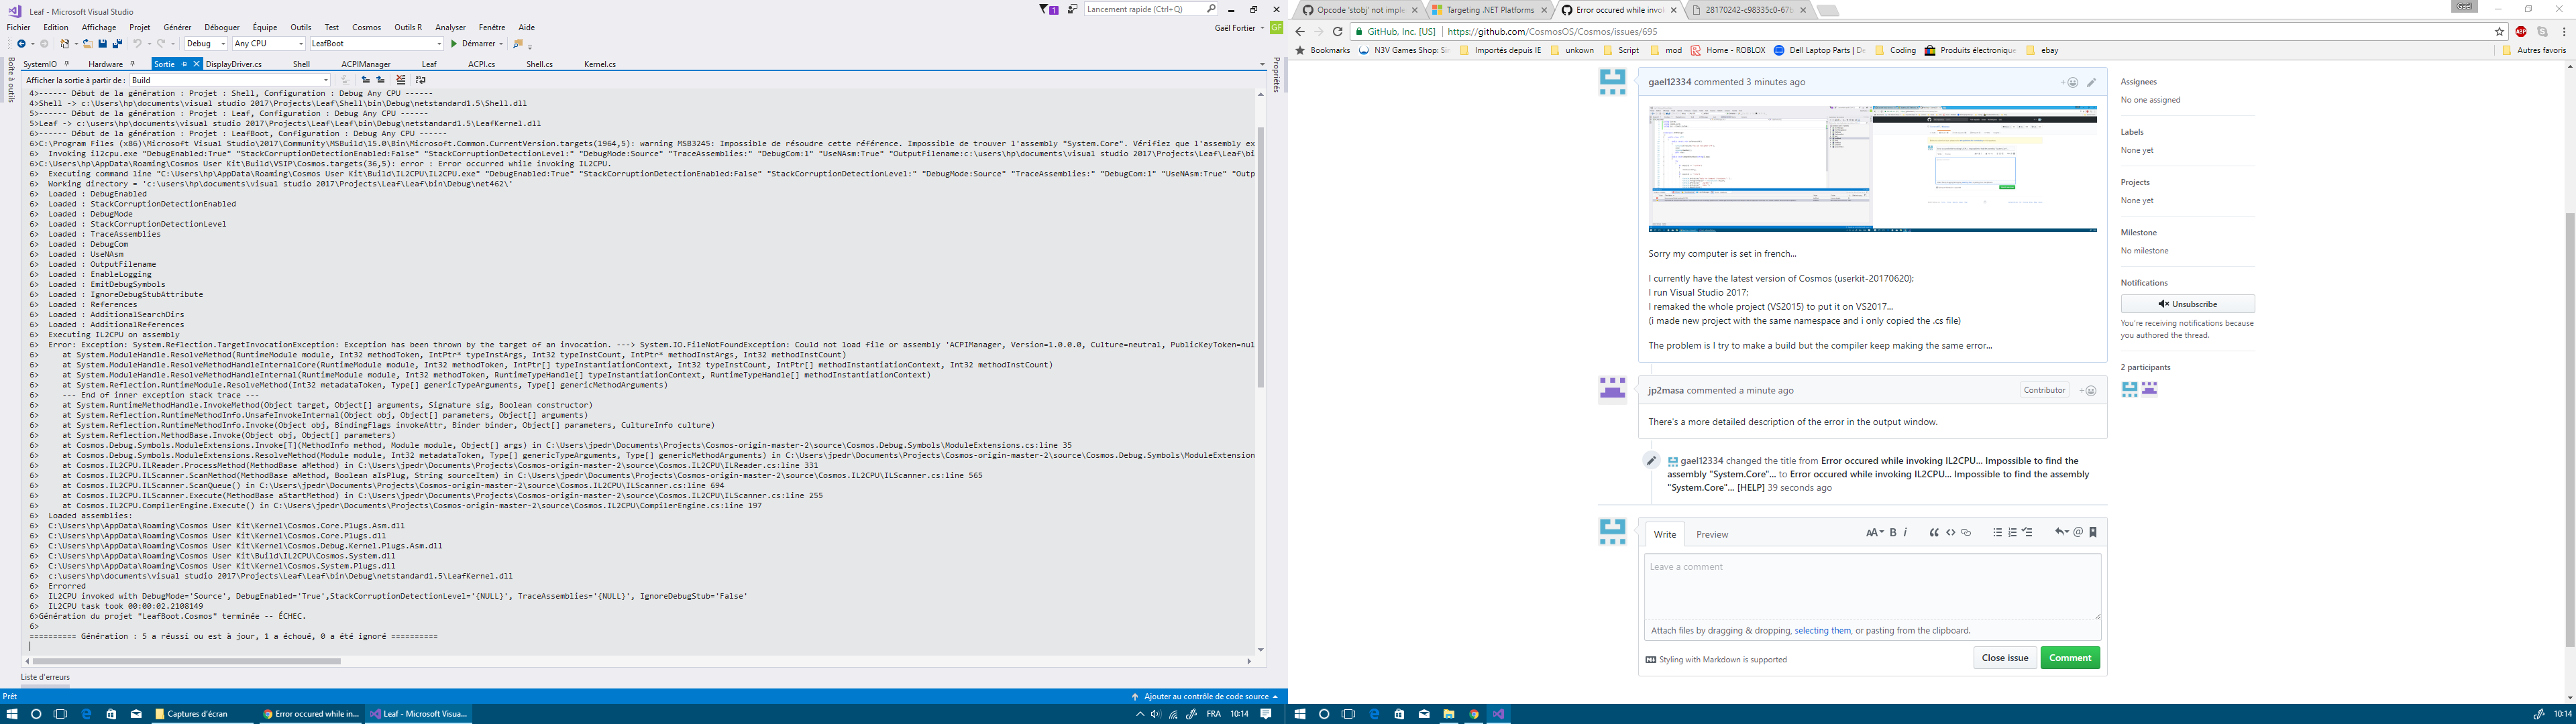Expand the Démarrer button dropdown arrow
The width and height of the screenshot is (2576, 724).
[x=501, y=44]
